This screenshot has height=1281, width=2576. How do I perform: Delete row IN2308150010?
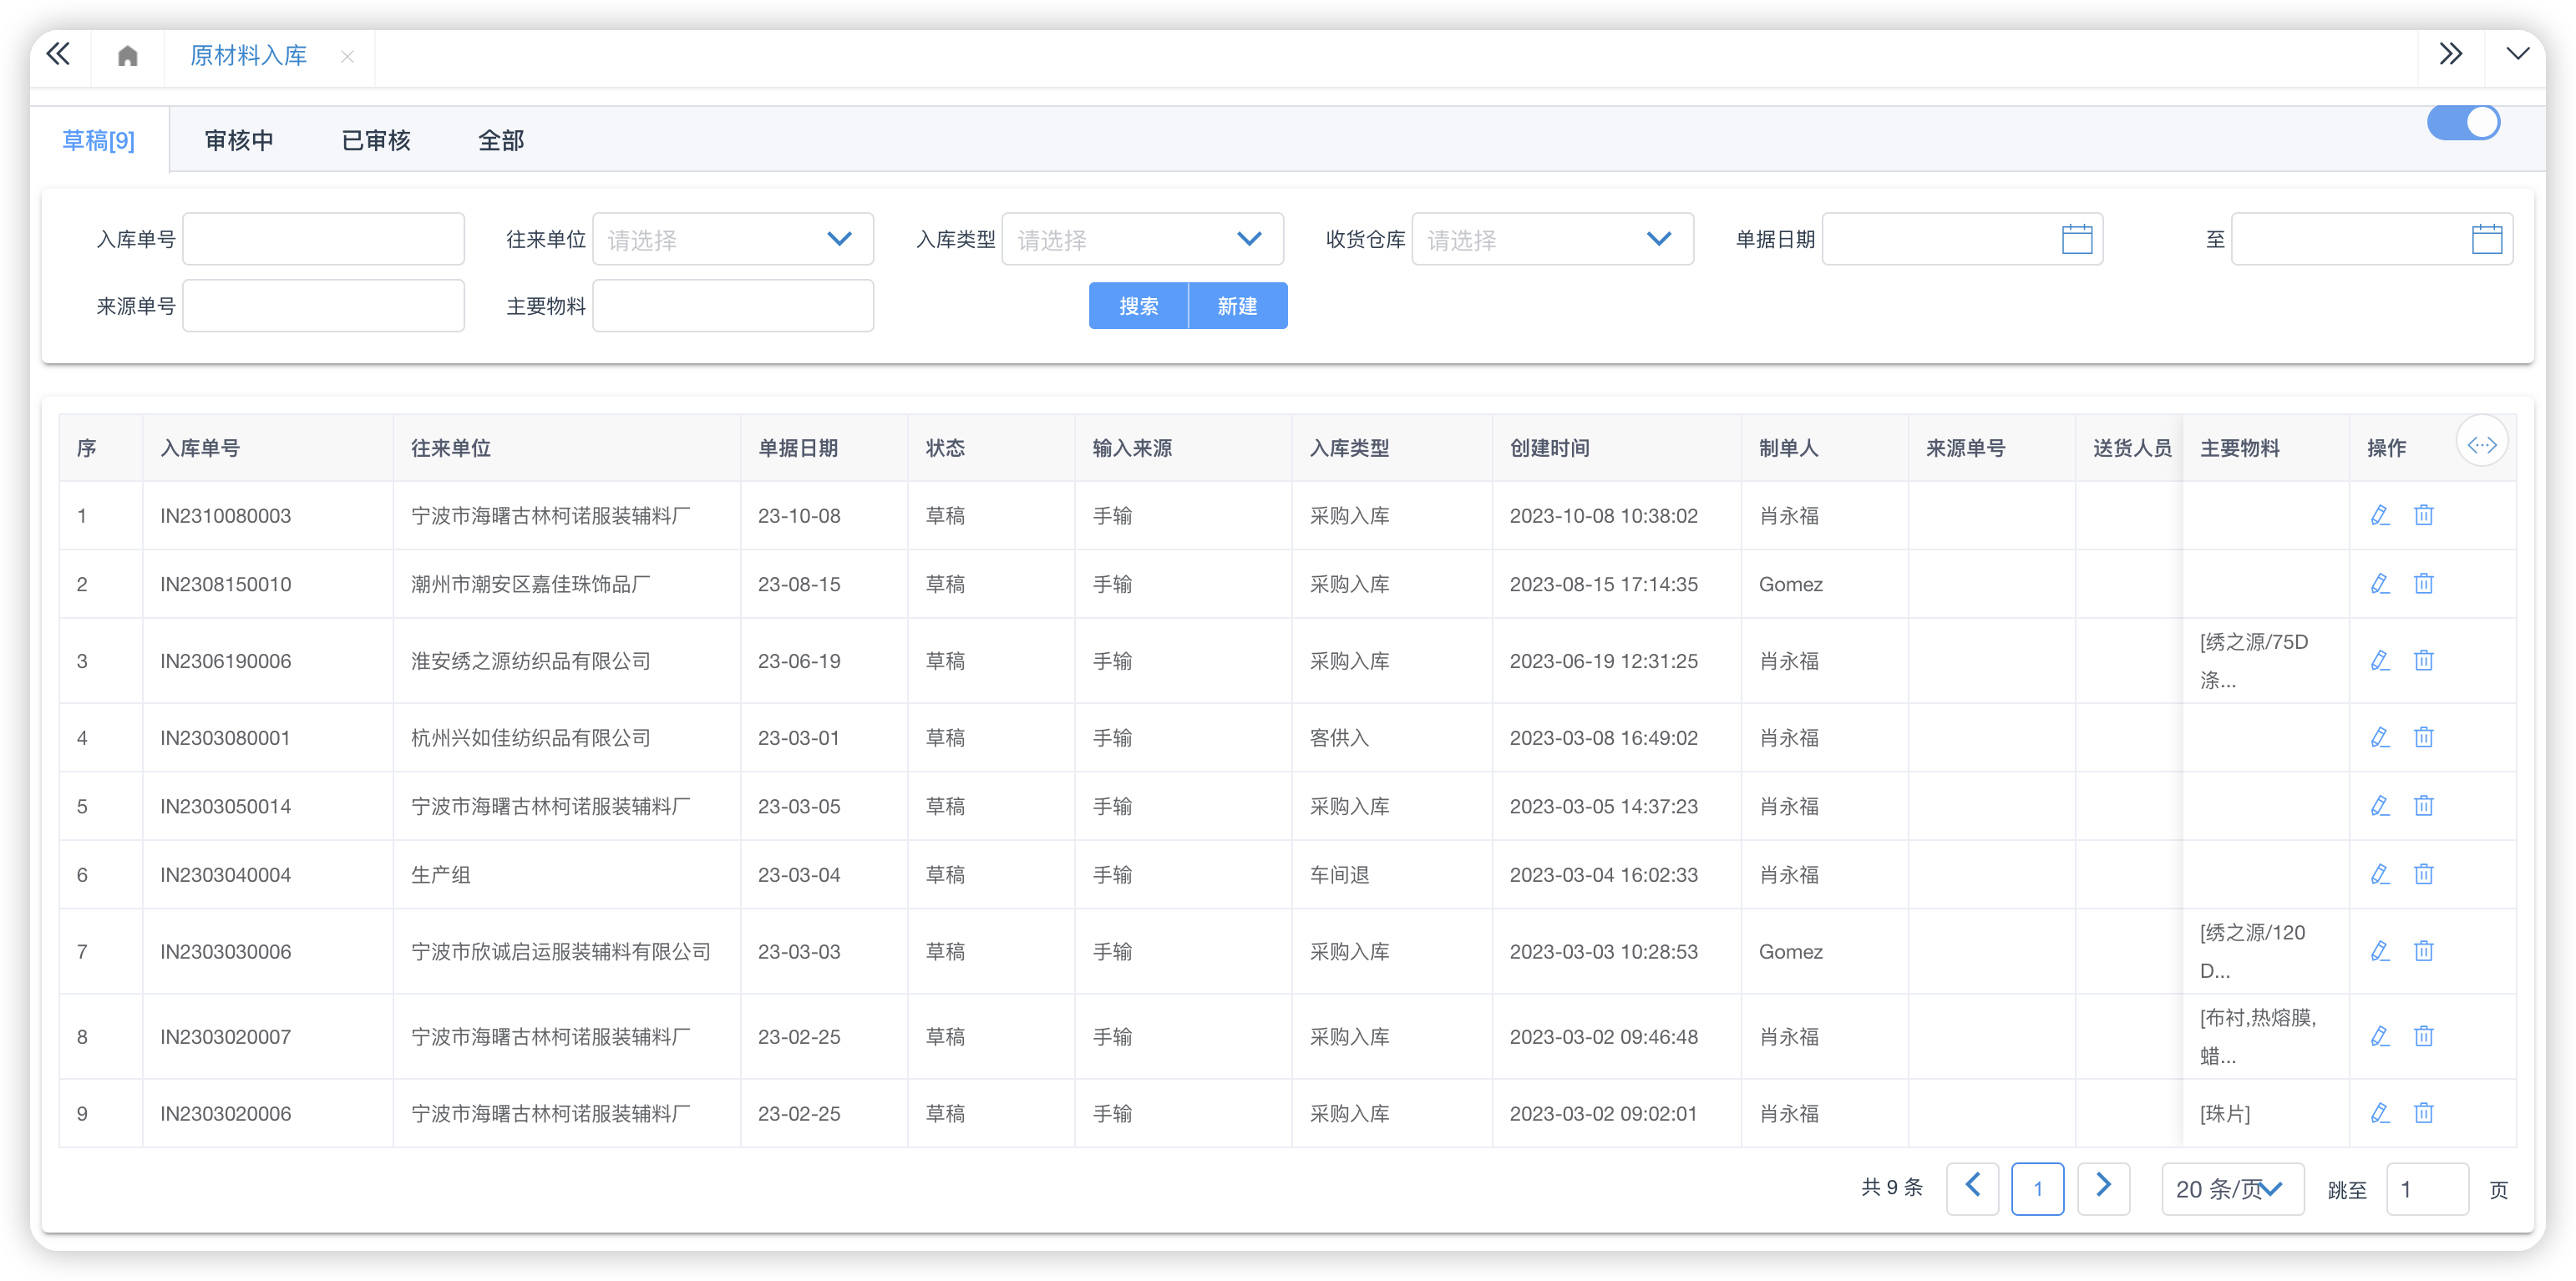coord(2423,583)
